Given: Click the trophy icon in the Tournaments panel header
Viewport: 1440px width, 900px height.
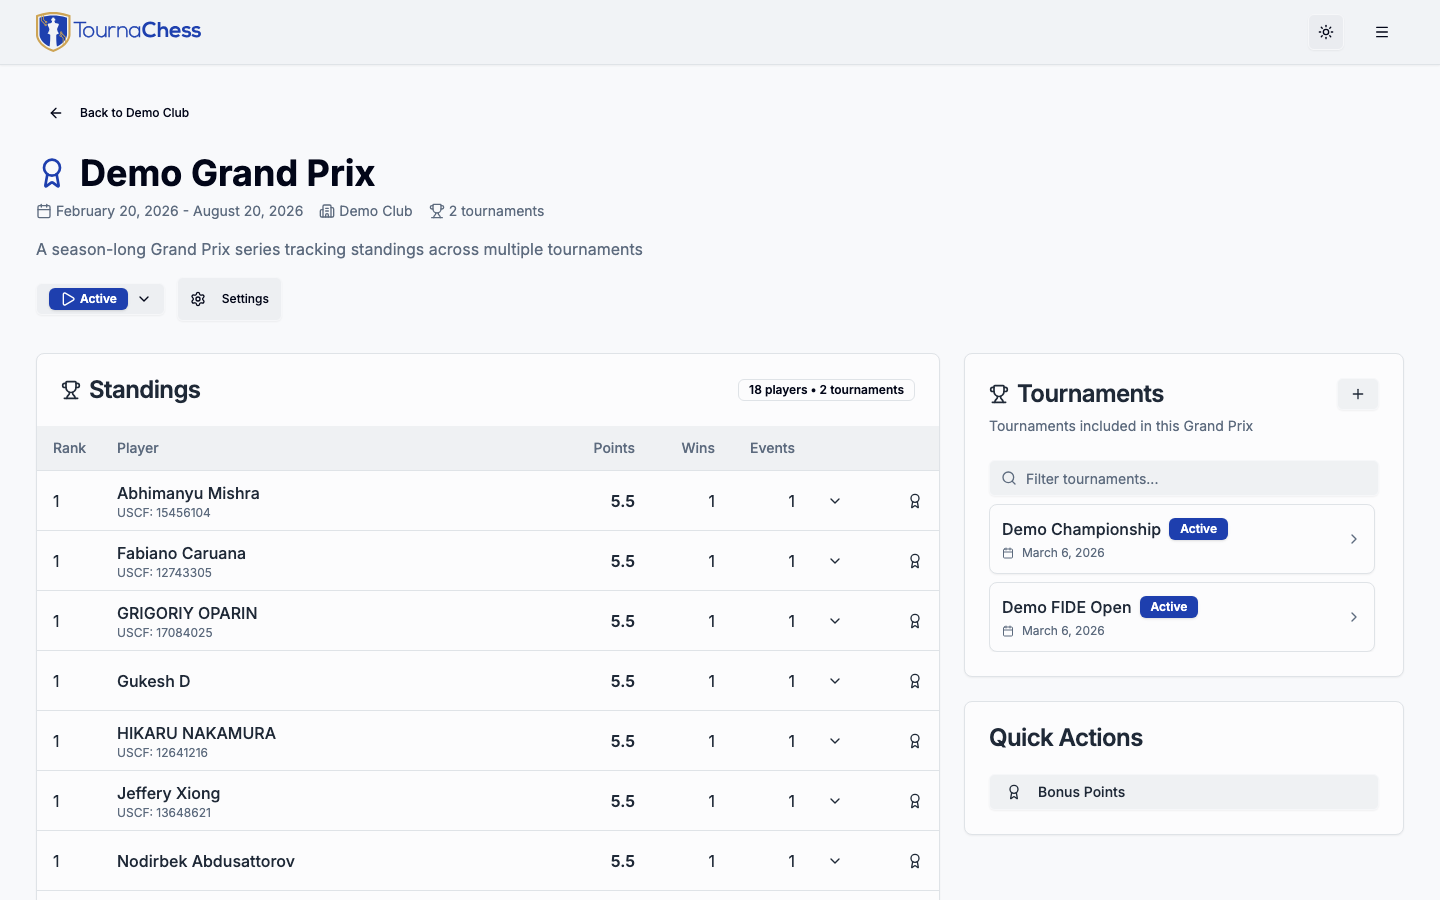Looking at the screenshot, I should point(998,393).
